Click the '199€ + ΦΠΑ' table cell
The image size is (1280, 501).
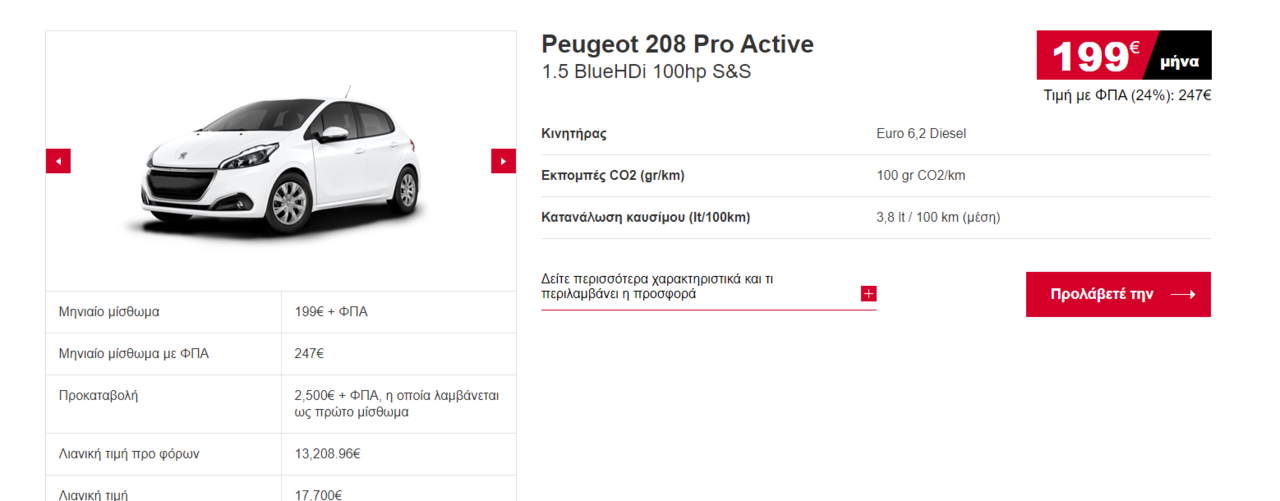point(399,312)
